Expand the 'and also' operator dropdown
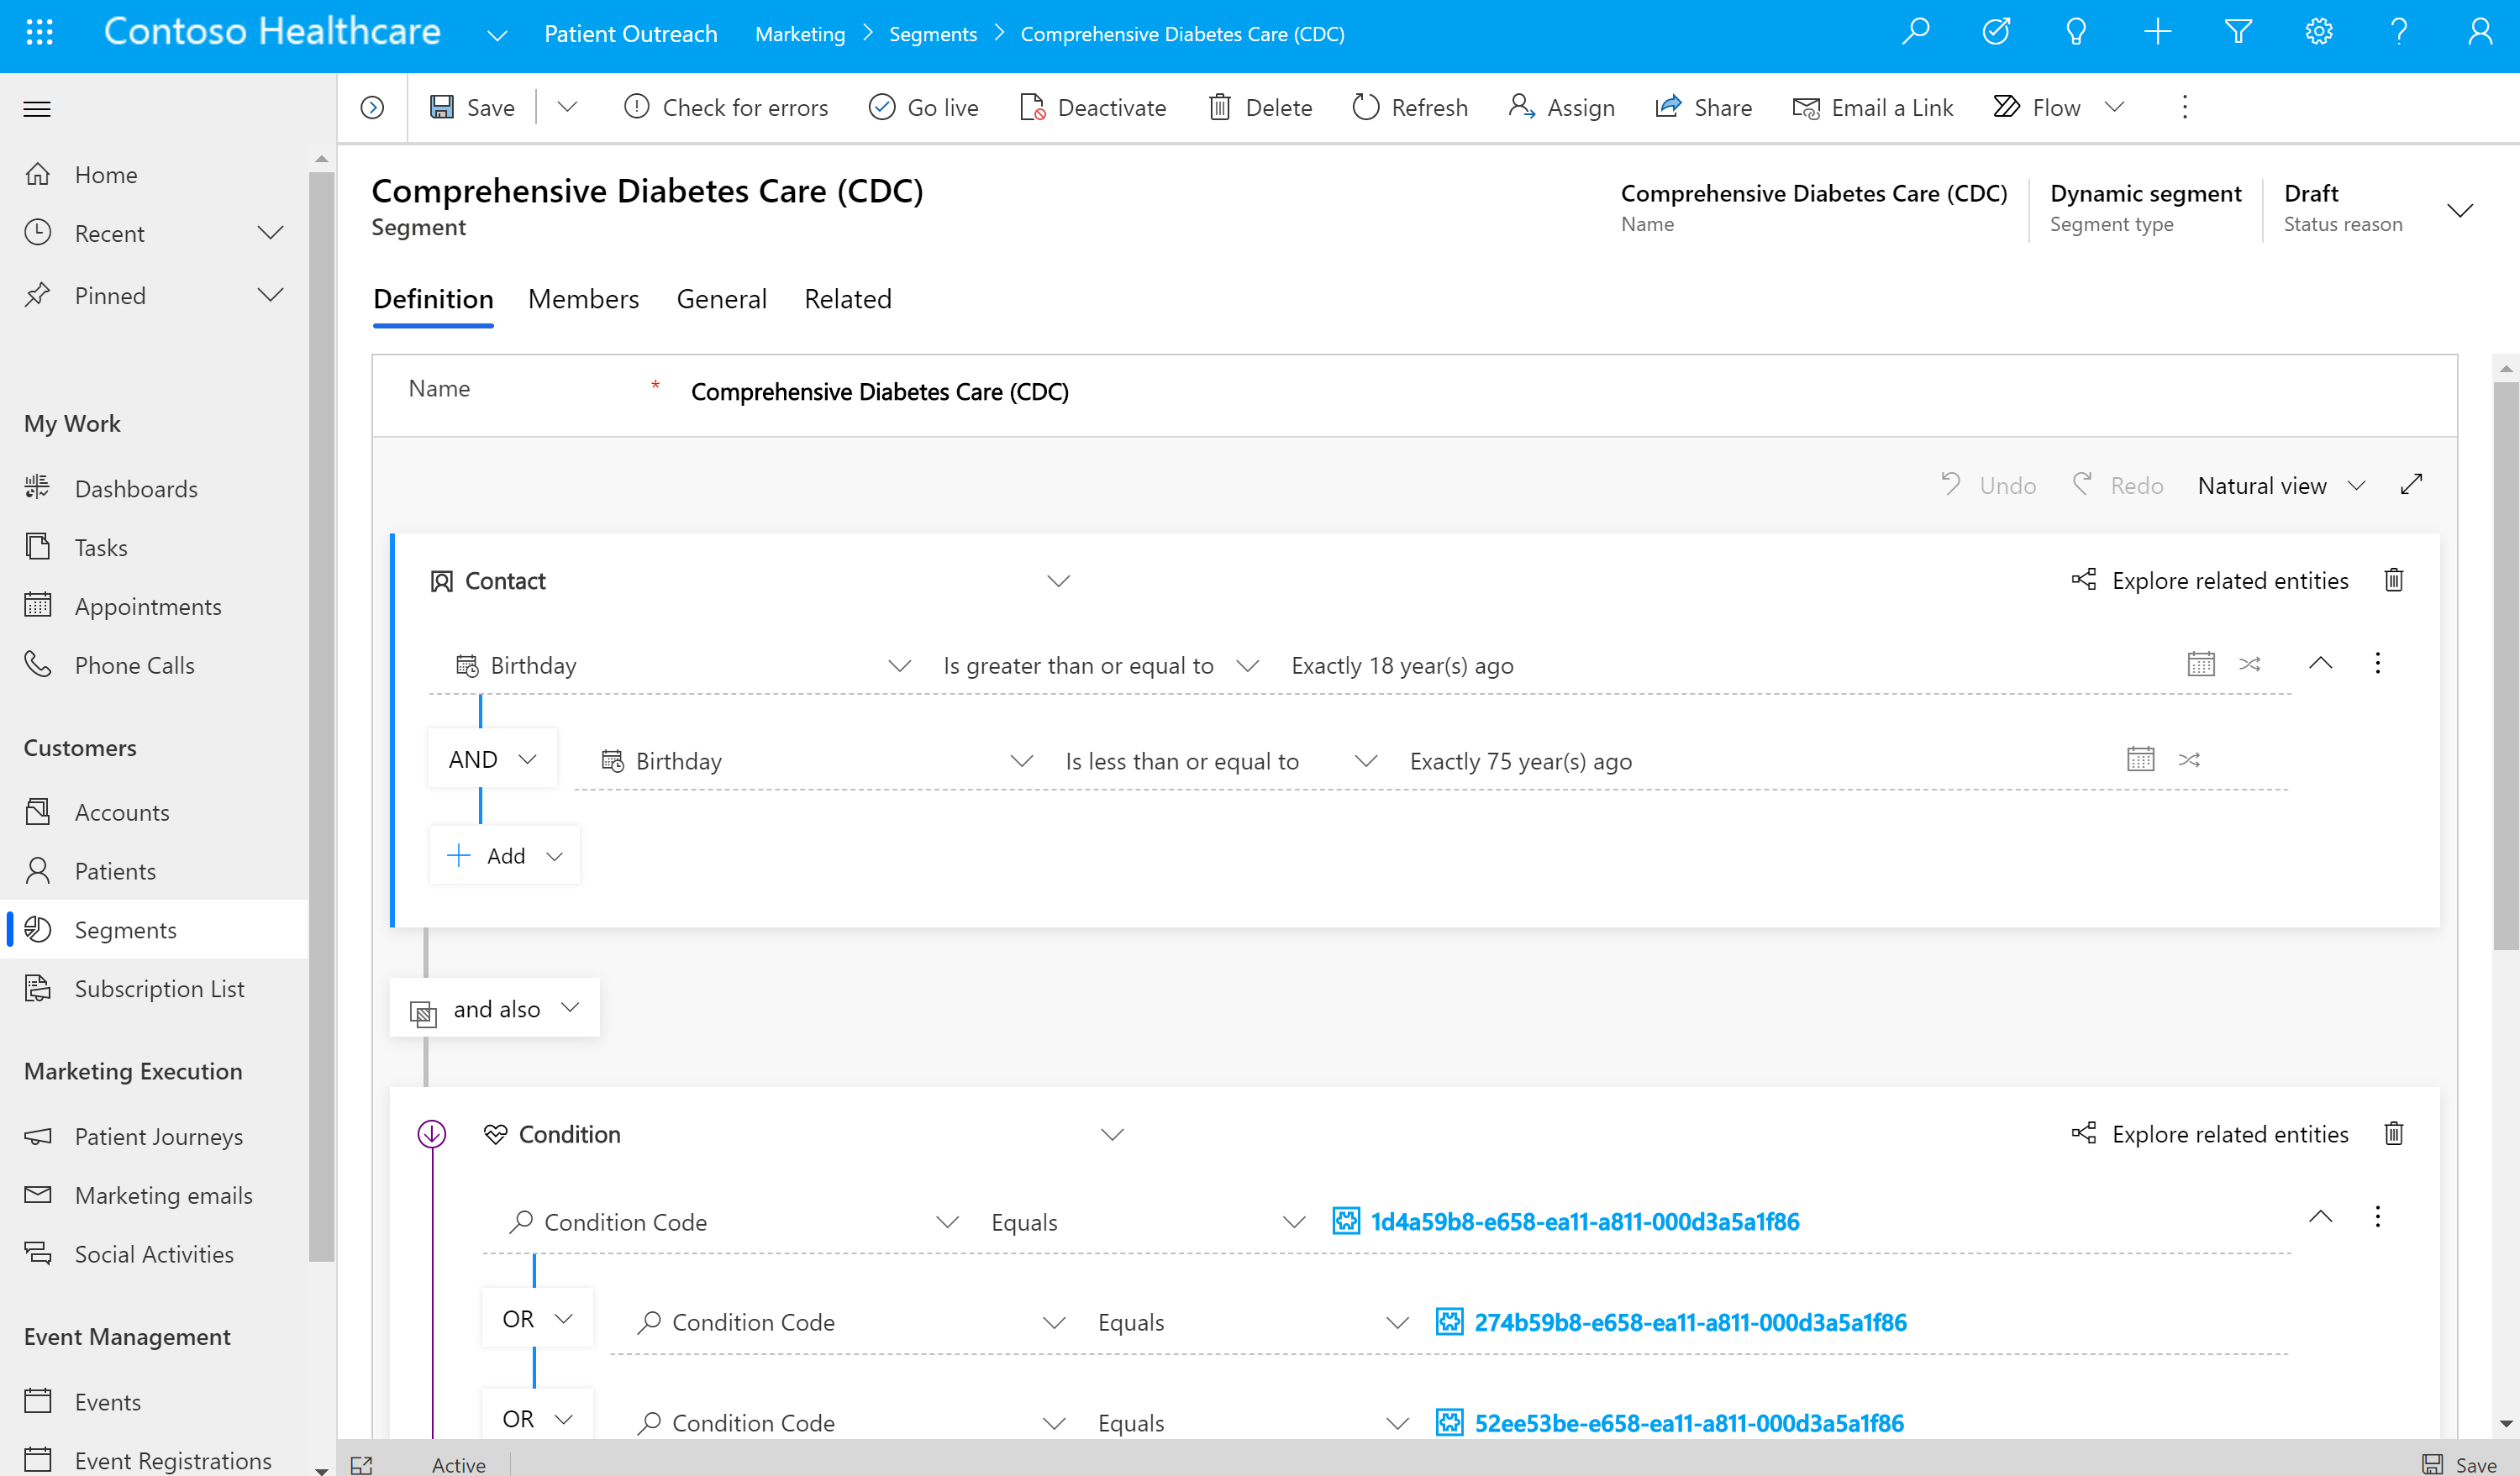2520x1476 pixels. click(x=495, y=1009)
